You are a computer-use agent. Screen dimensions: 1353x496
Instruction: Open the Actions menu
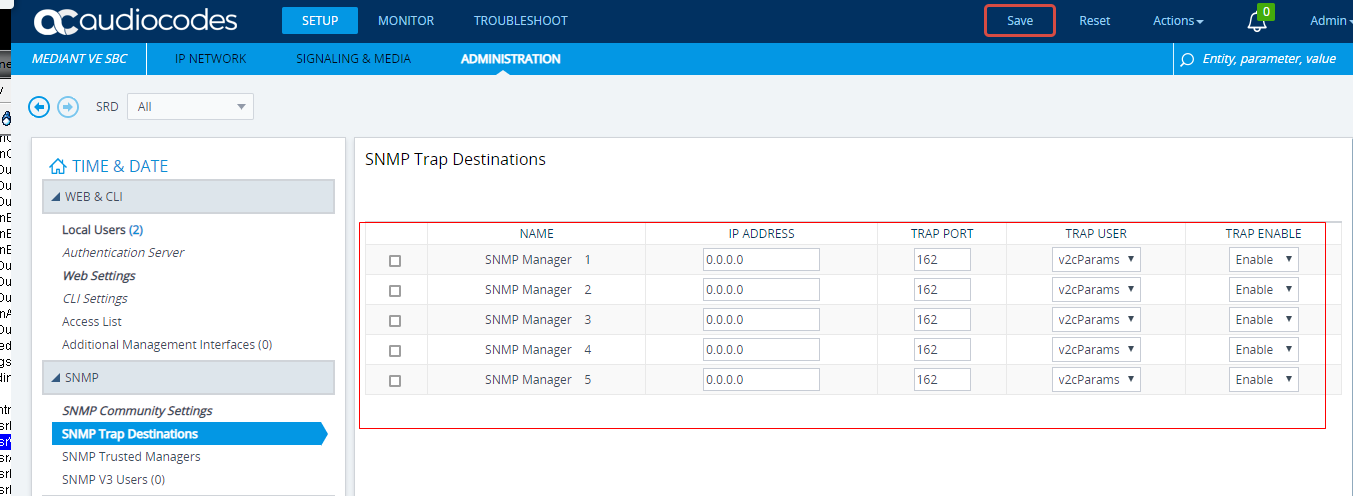1177,21
